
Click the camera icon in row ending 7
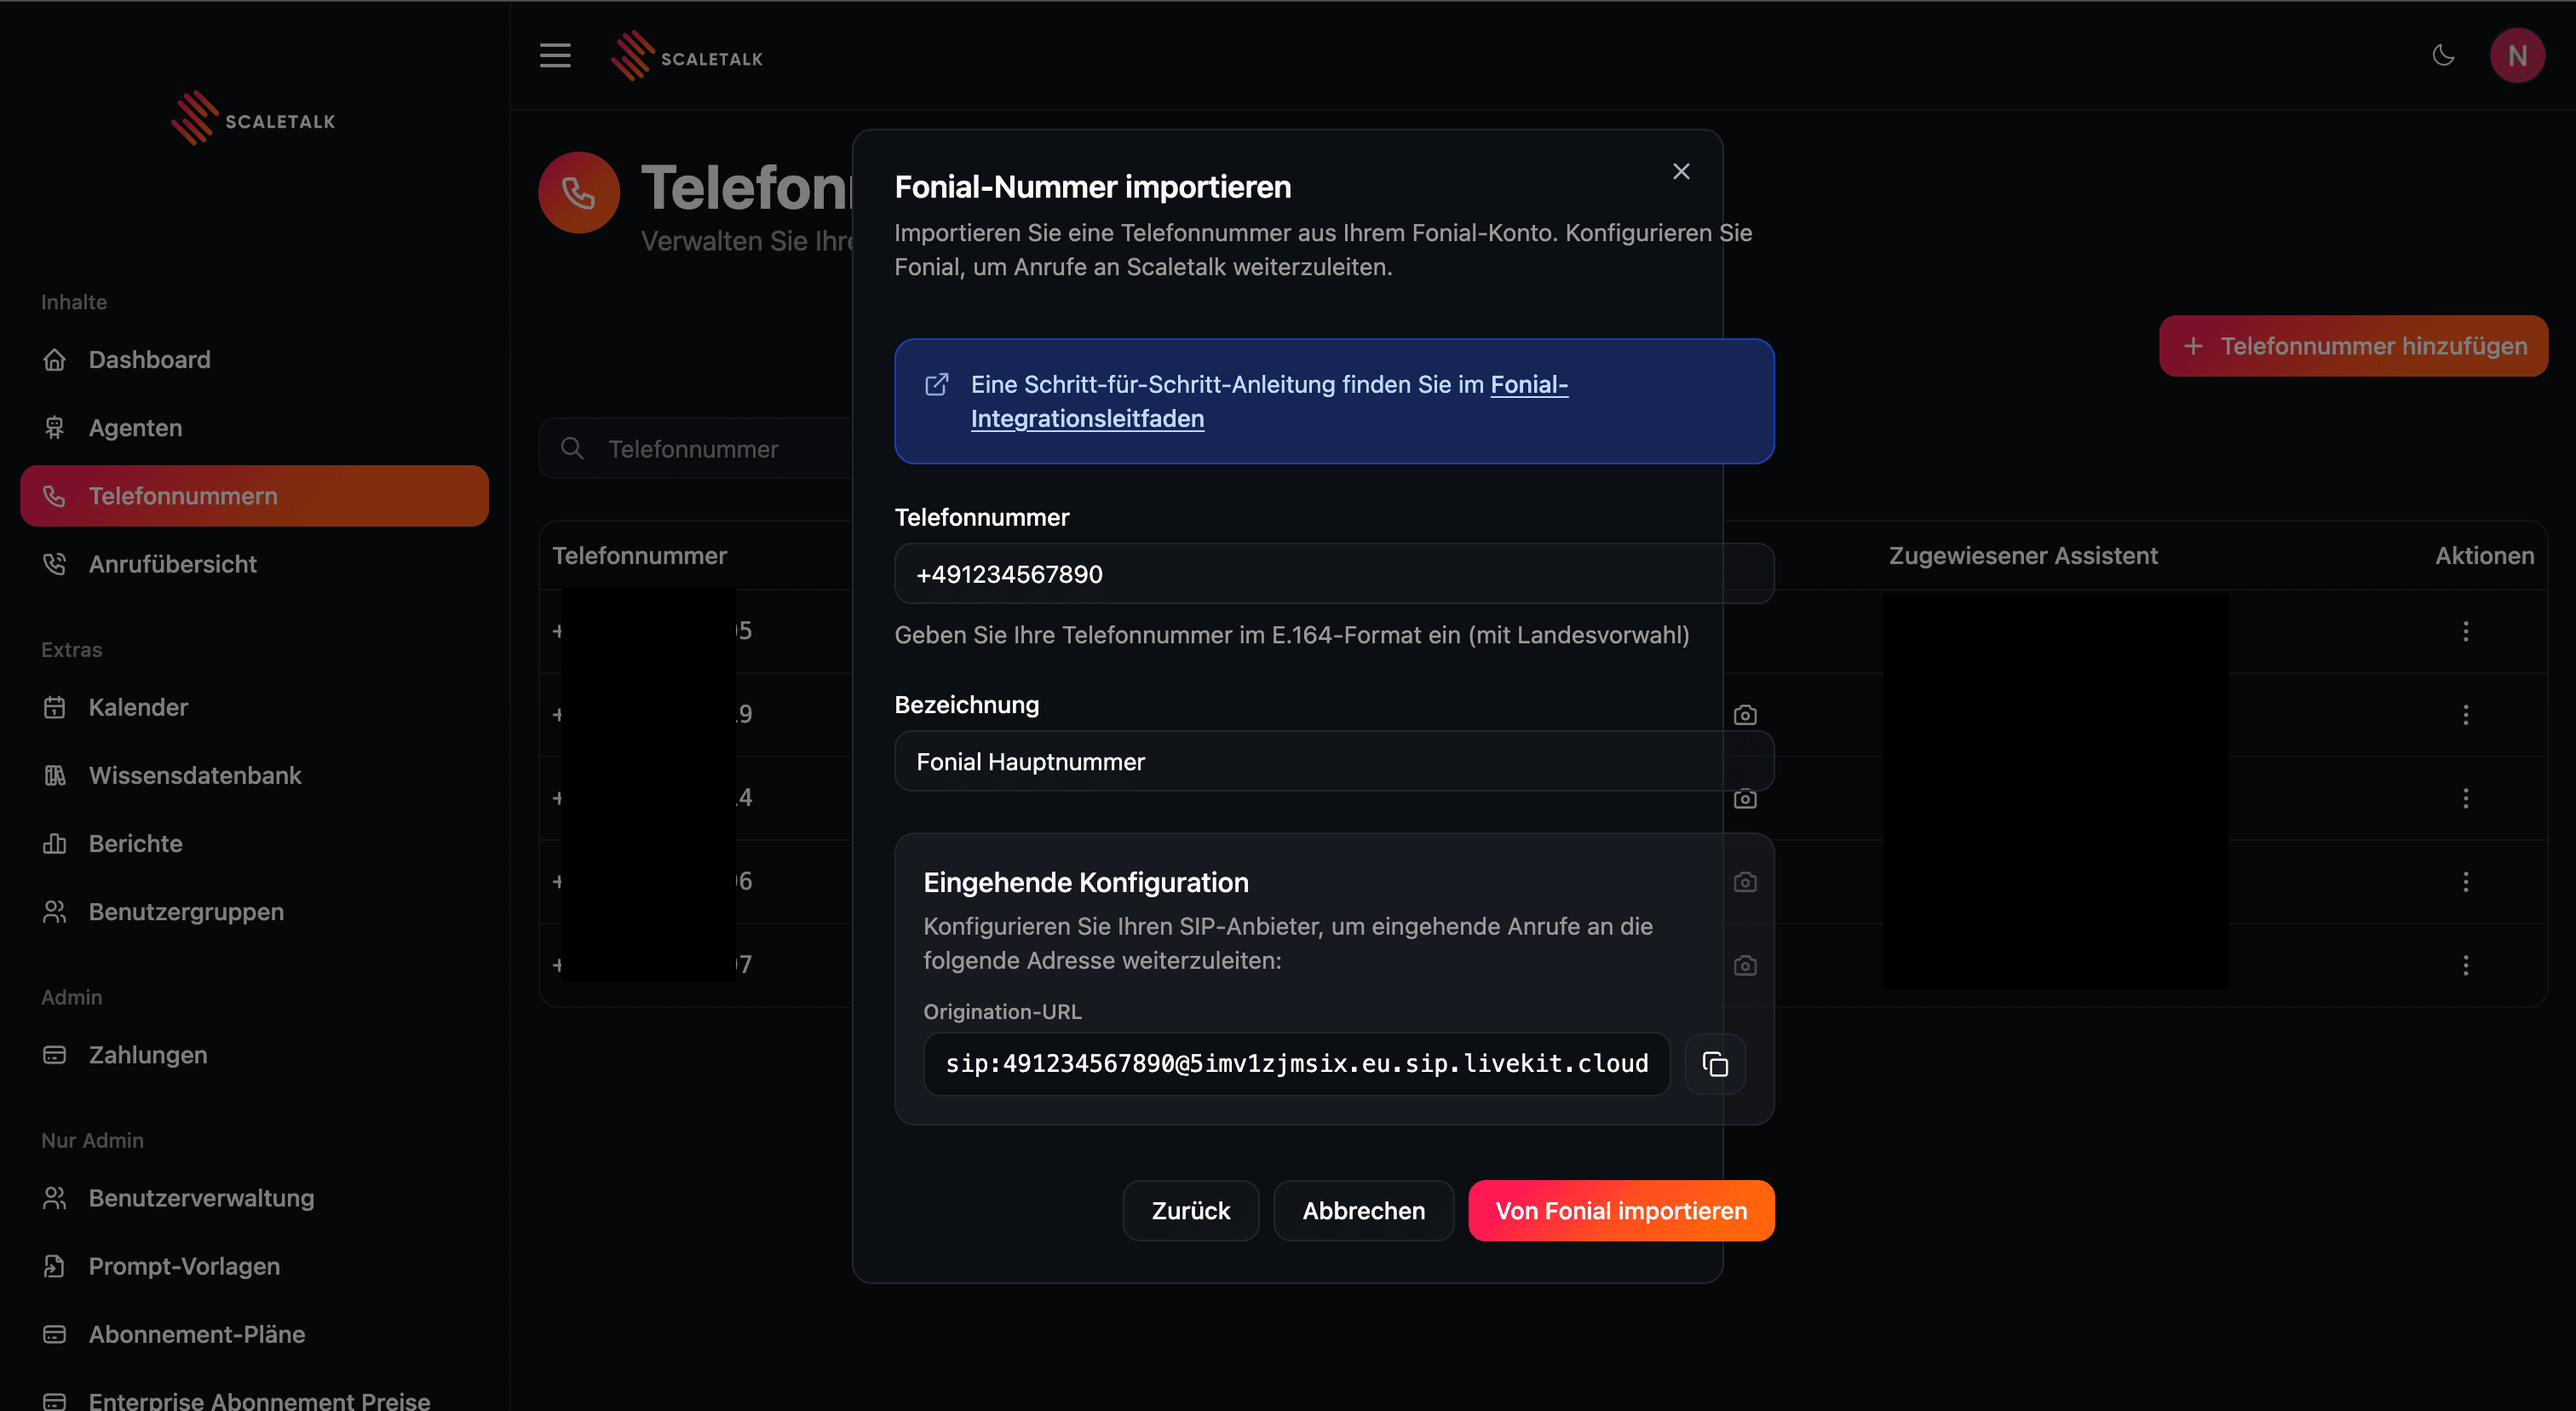pos(1745,966)
